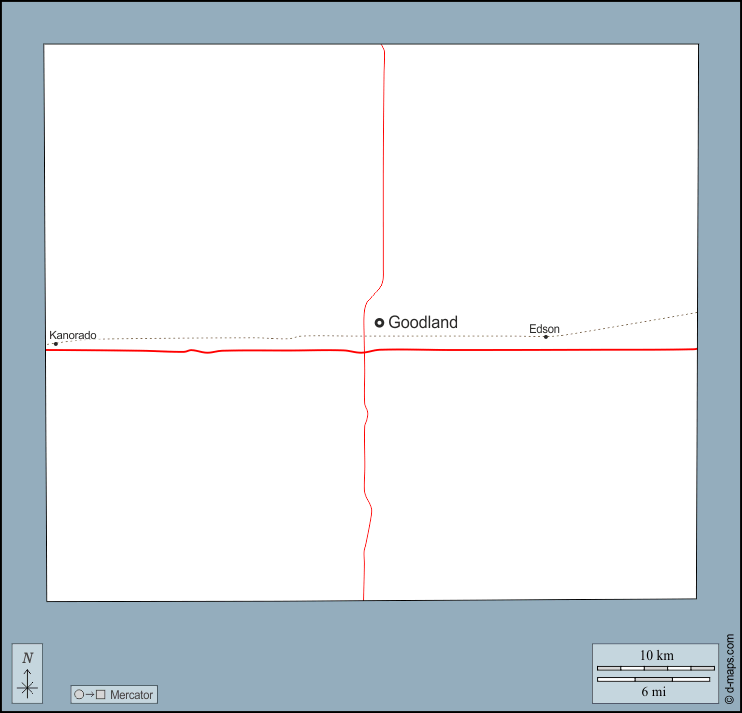Click the Edson town dot marker
The width and height of the screenshot is (742, 713).
pos(546,337)
